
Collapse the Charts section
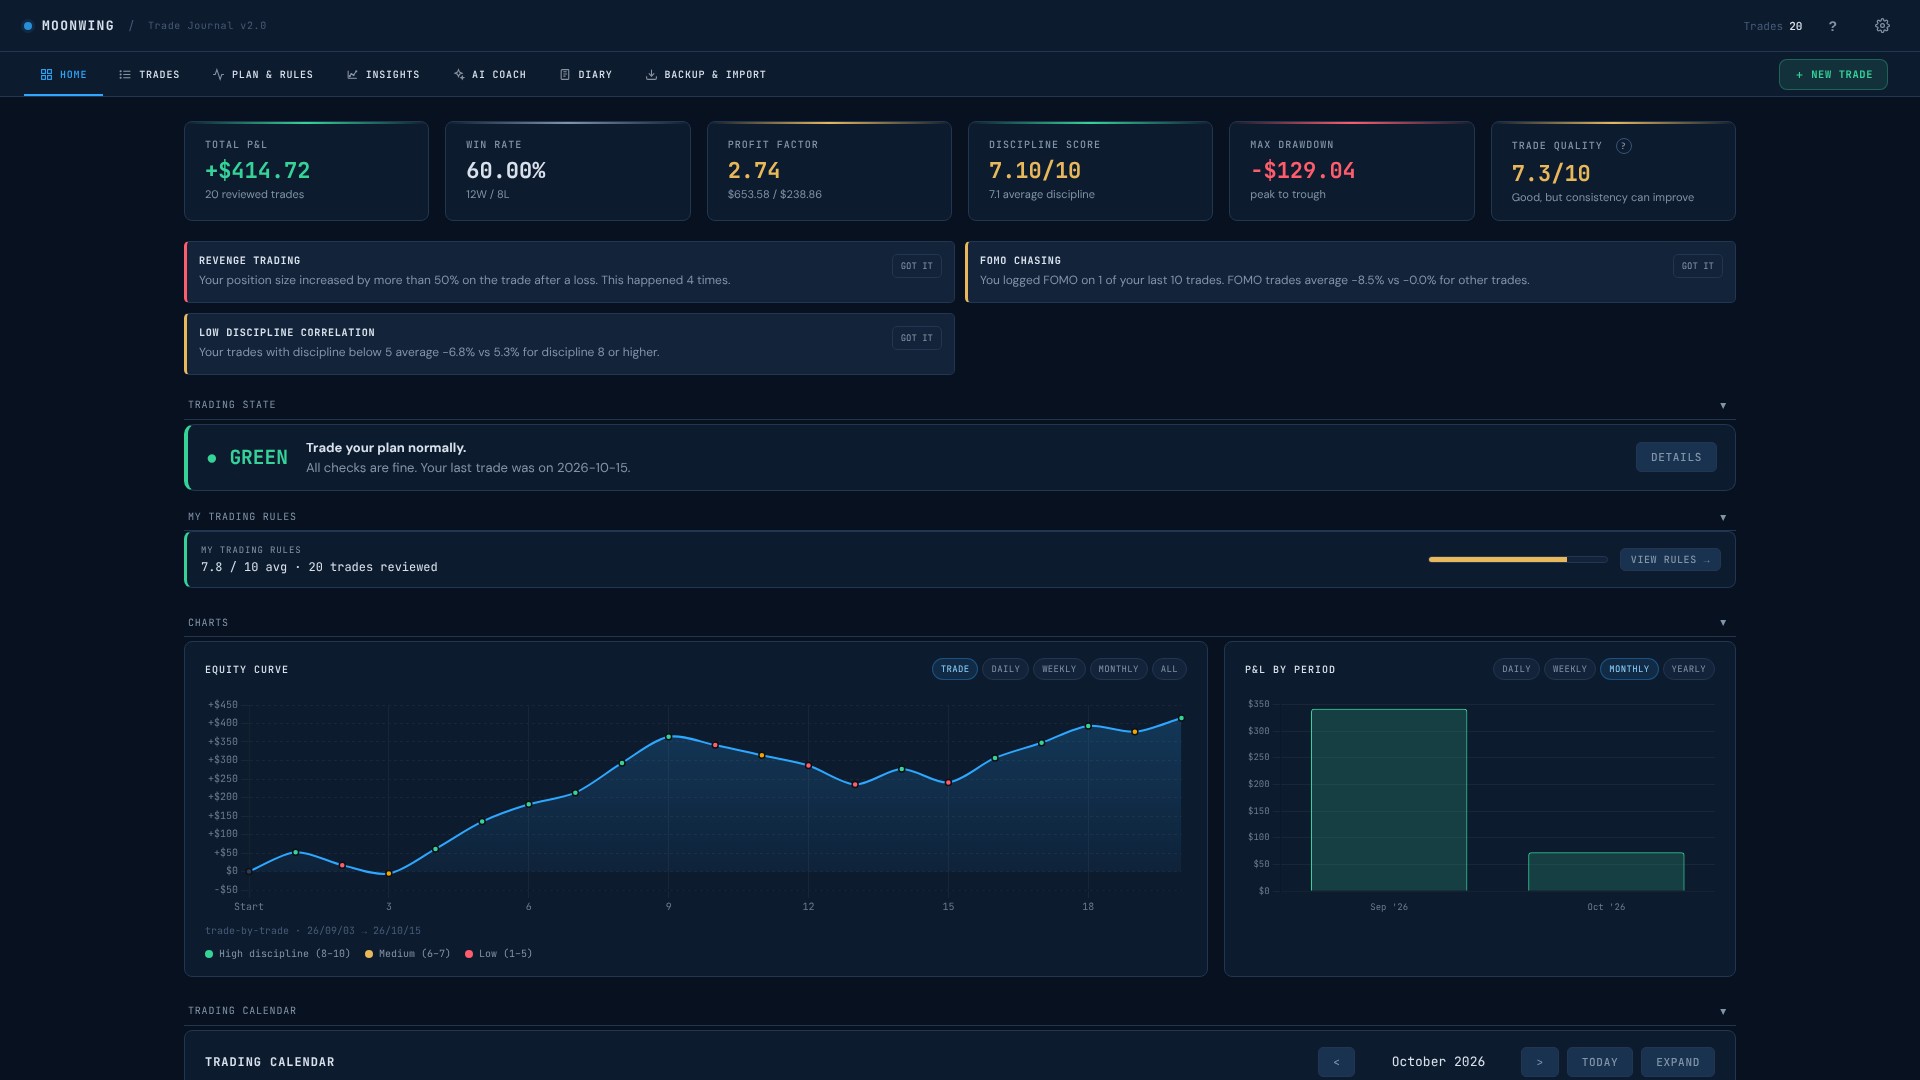pyautogui.click(x=1723, y=623)
